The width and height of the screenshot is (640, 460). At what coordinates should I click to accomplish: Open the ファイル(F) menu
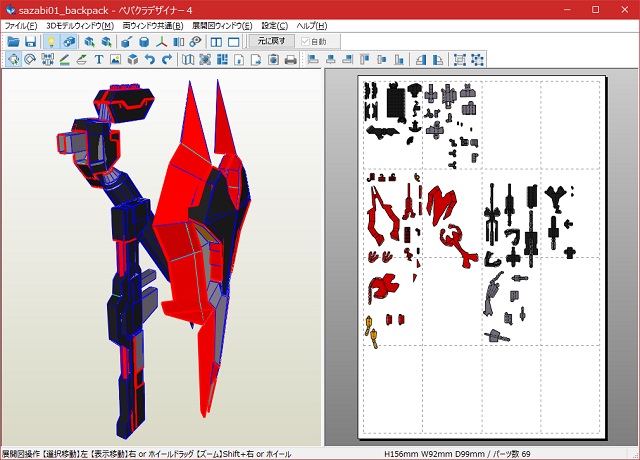pyautogui.click(x=21, y=26)
